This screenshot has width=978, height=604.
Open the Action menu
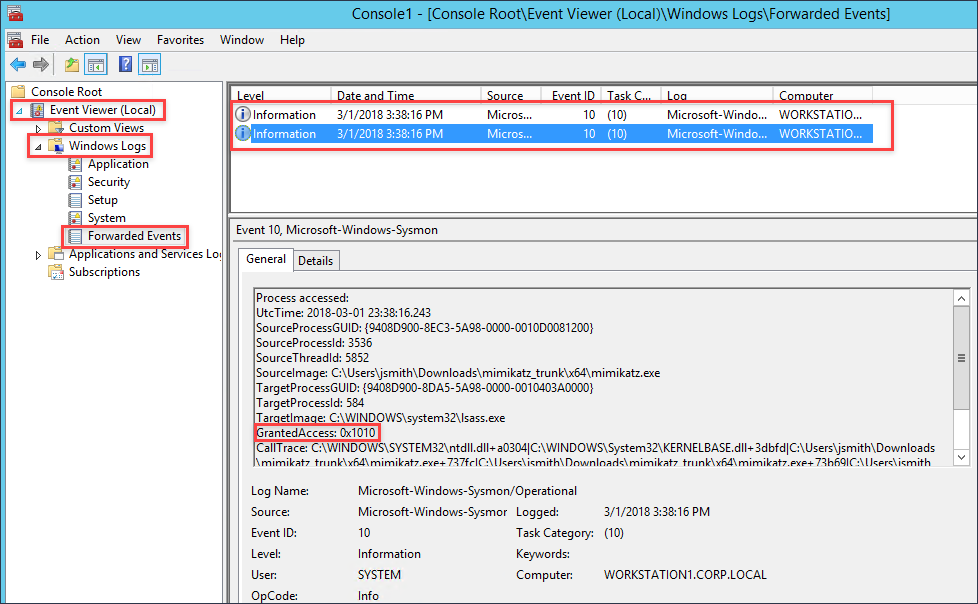tap(82, 40)
